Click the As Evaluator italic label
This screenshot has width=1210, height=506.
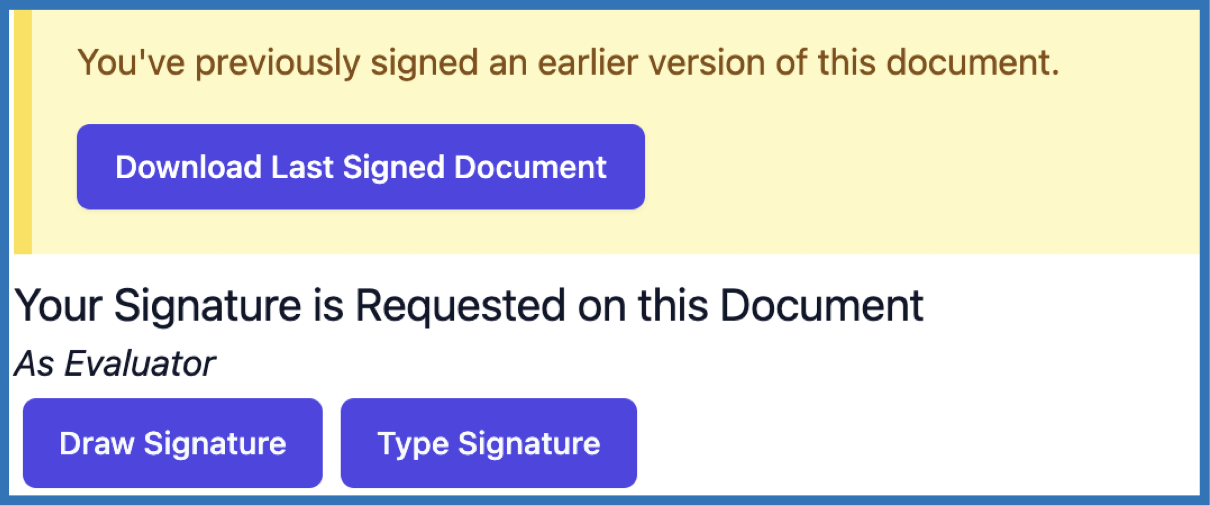(x=115, y=364)
